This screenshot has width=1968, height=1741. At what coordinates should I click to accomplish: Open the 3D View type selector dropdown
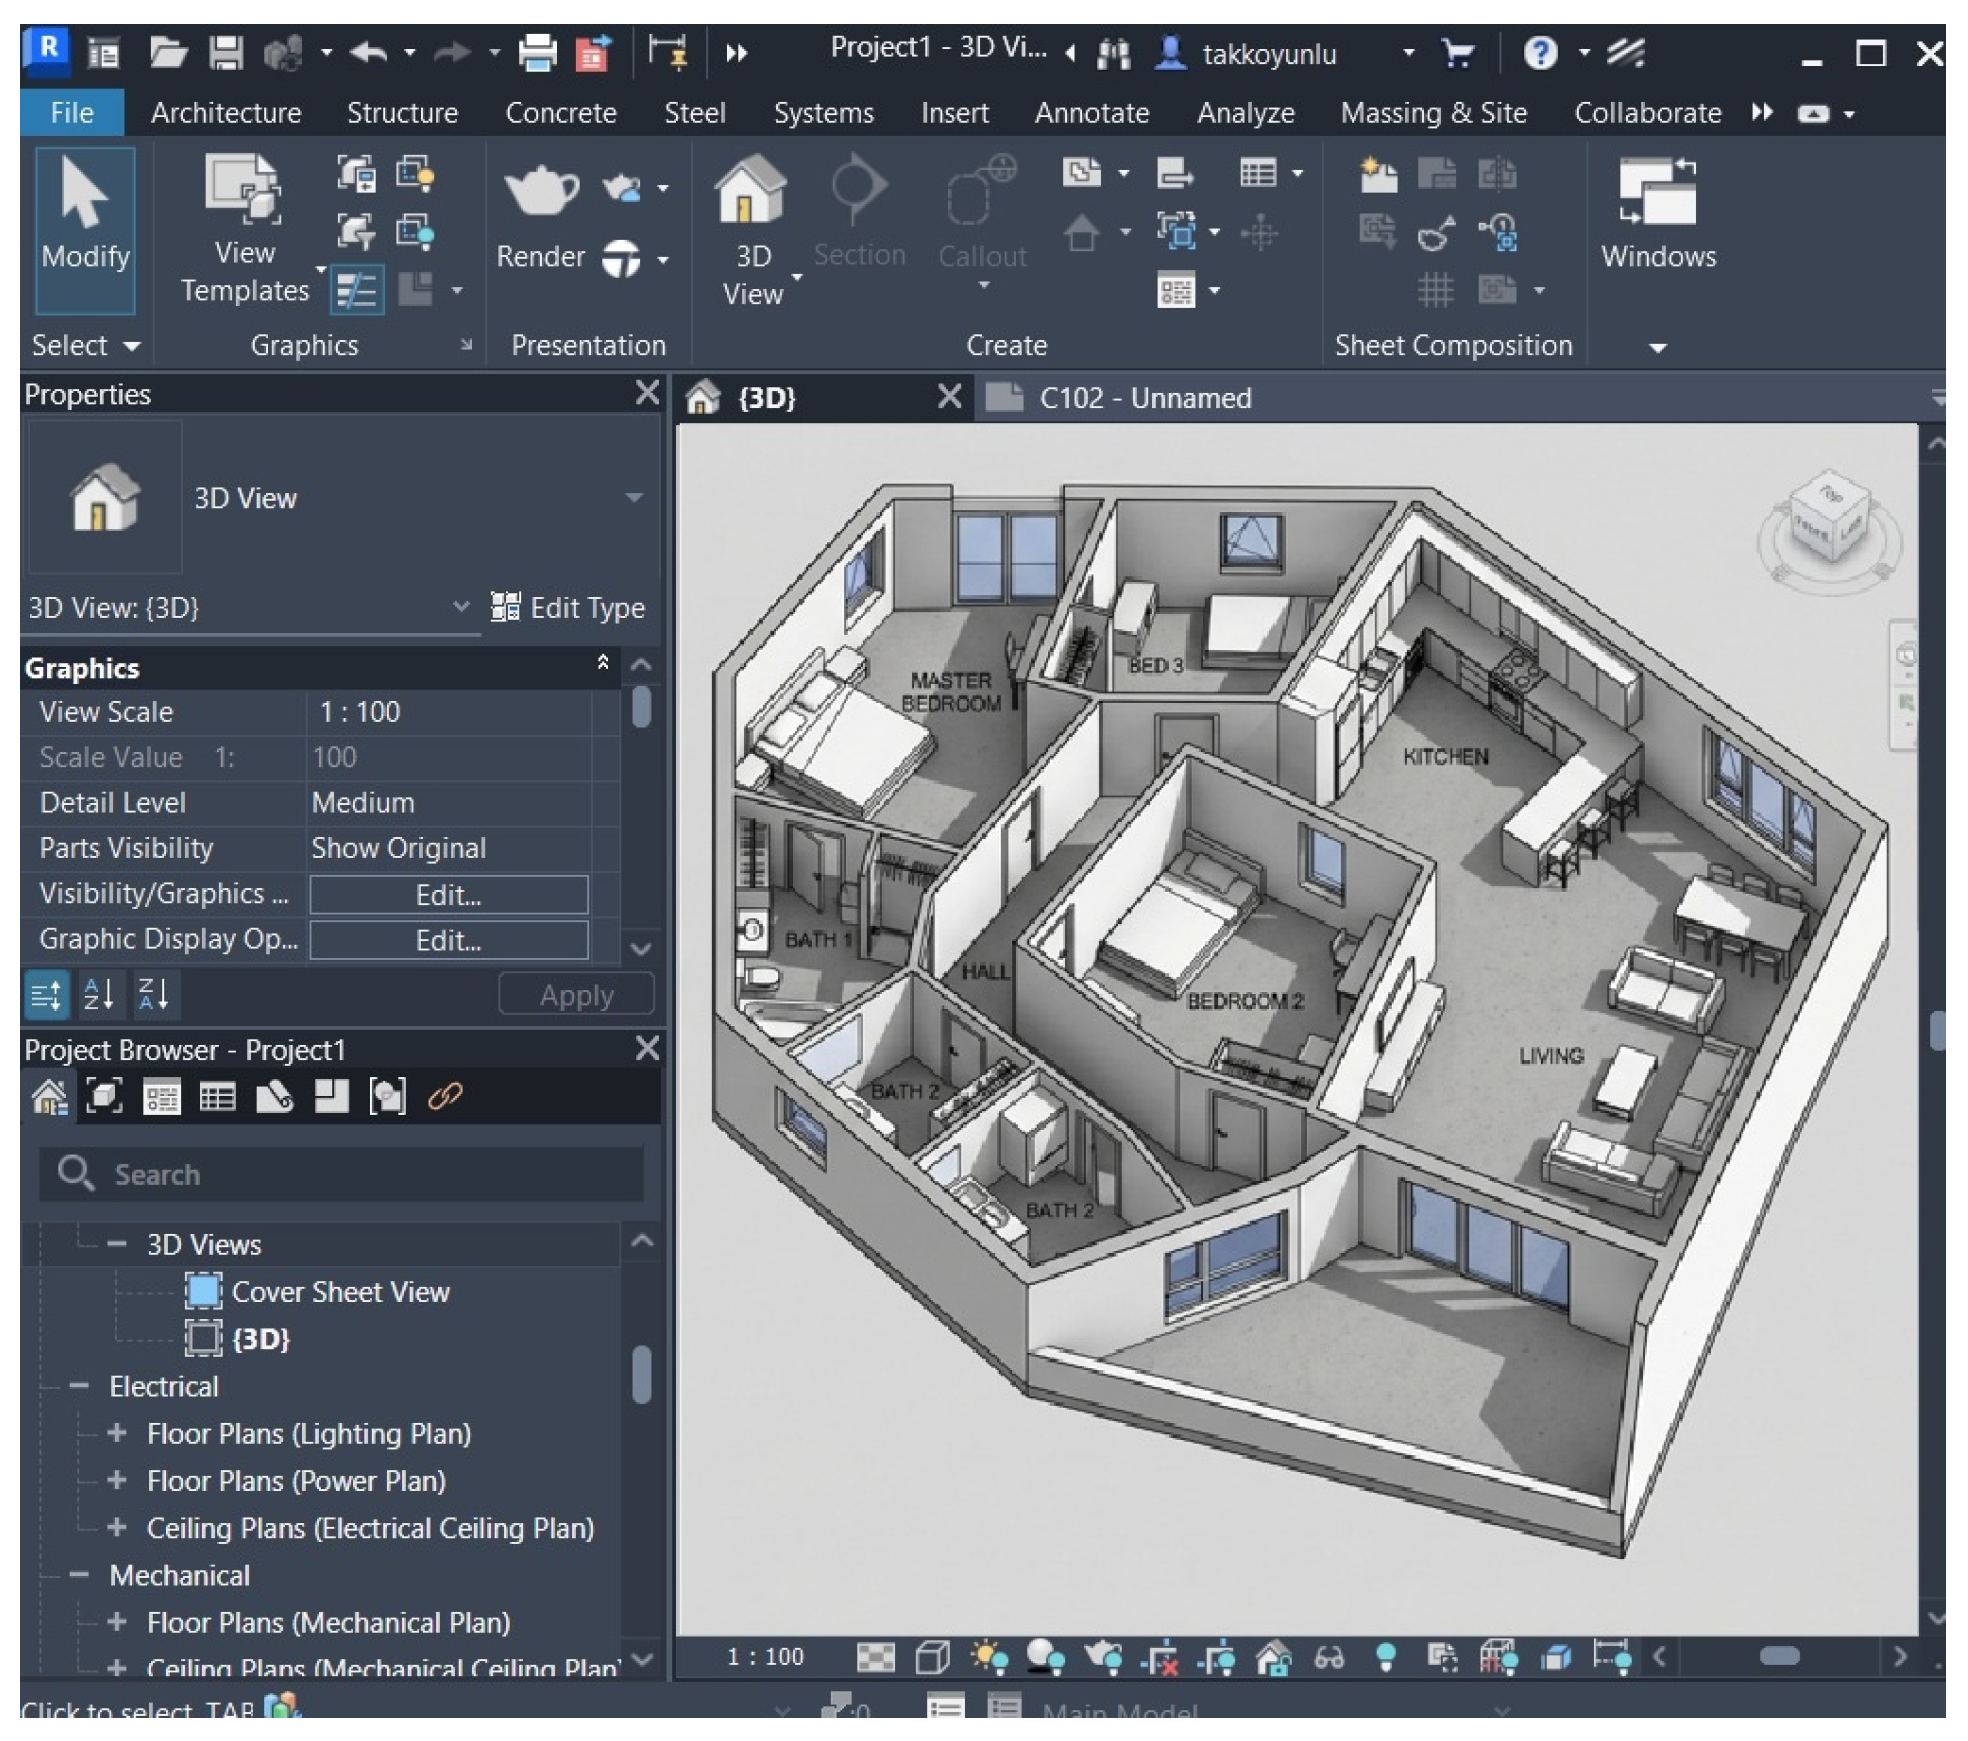(x=634, y=497)
